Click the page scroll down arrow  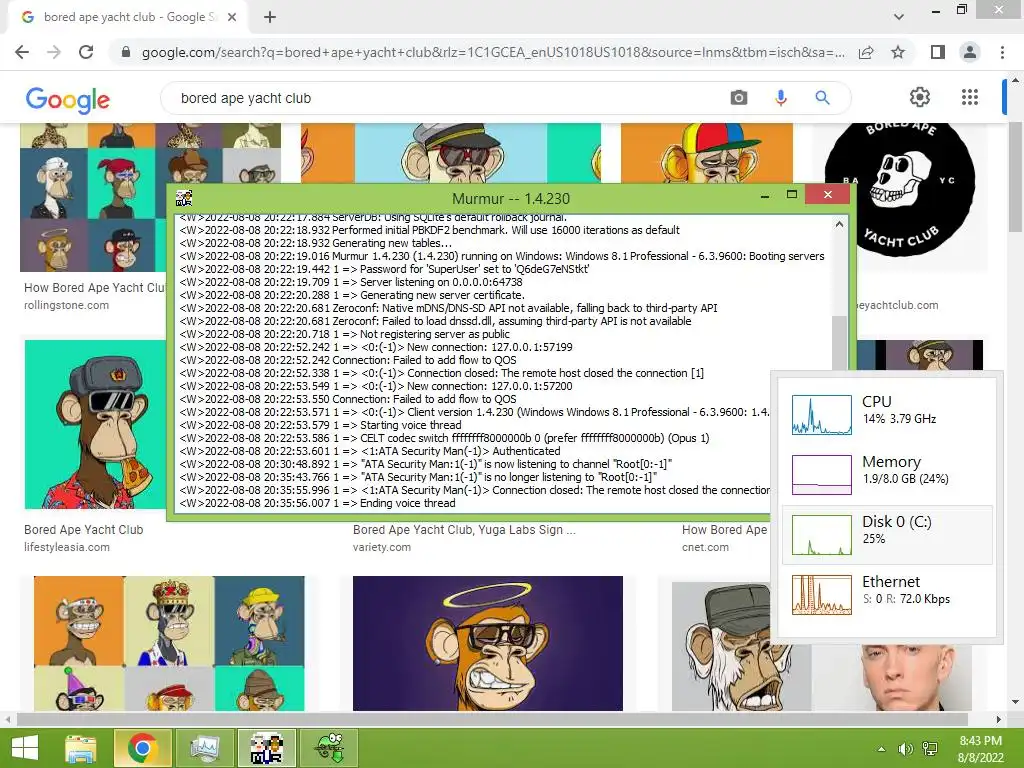pos(1015,703)
